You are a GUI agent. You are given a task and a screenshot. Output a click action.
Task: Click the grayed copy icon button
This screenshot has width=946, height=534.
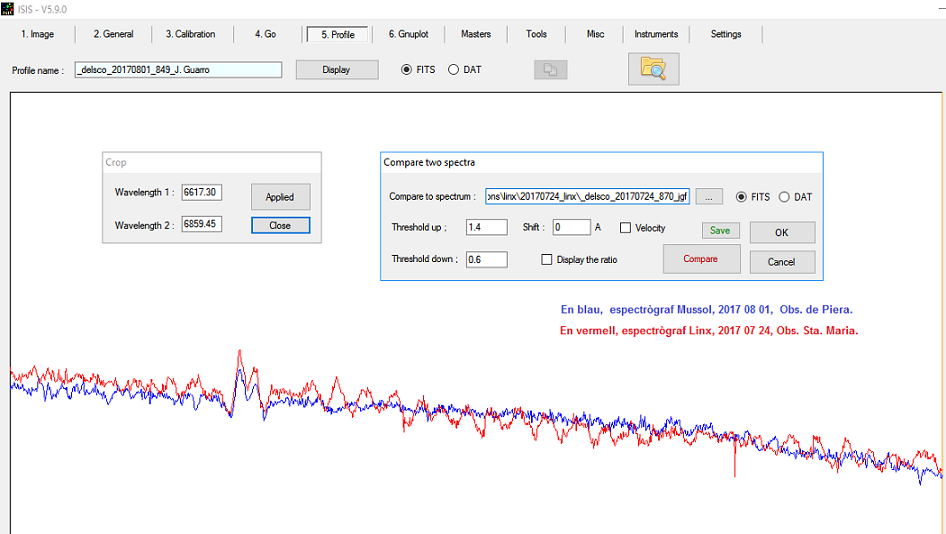tap(551, 70)
